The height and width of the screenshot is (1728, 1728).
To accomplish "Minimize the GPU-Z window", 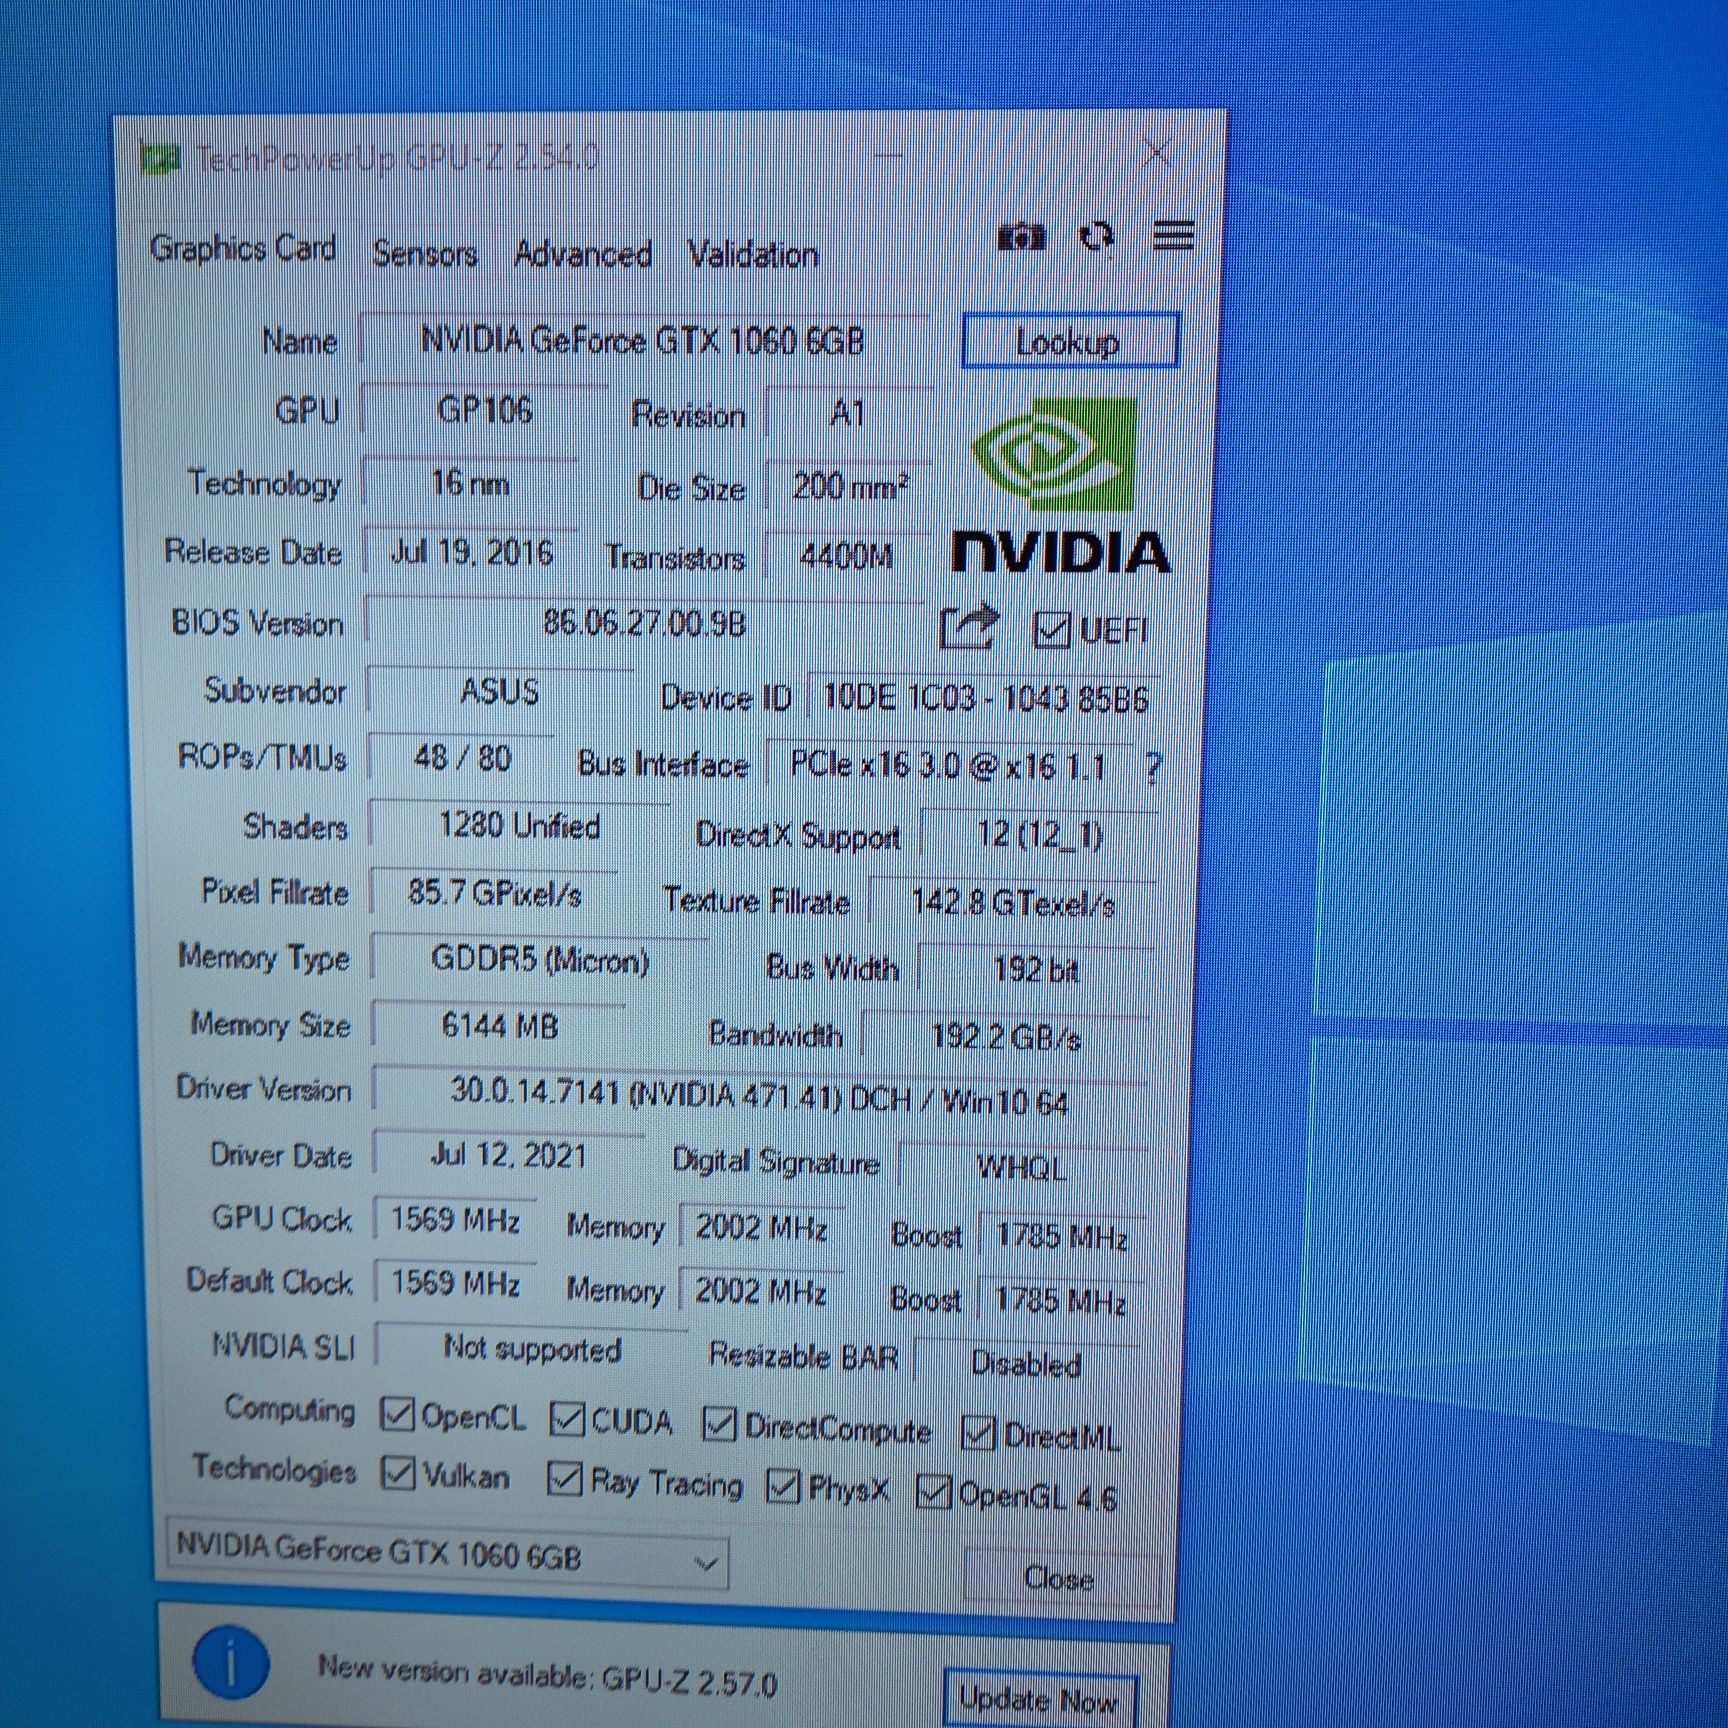I will pos(889,154).
